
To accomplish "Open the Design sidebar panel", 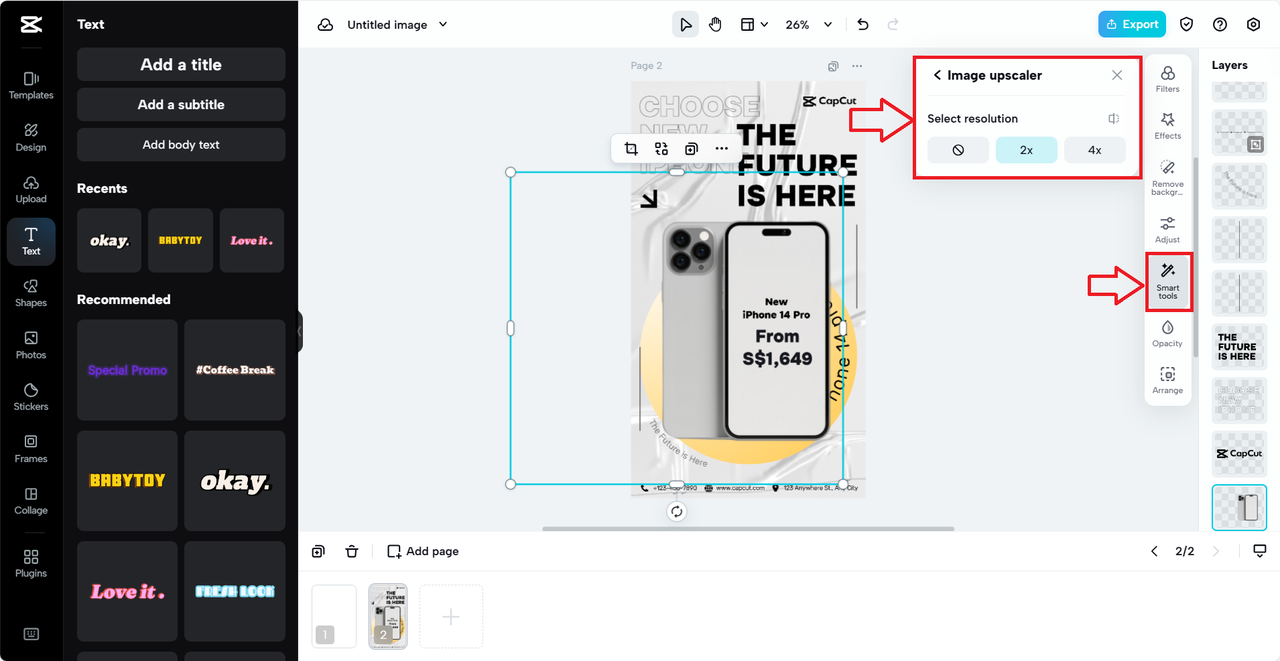I will coord(31,138).
